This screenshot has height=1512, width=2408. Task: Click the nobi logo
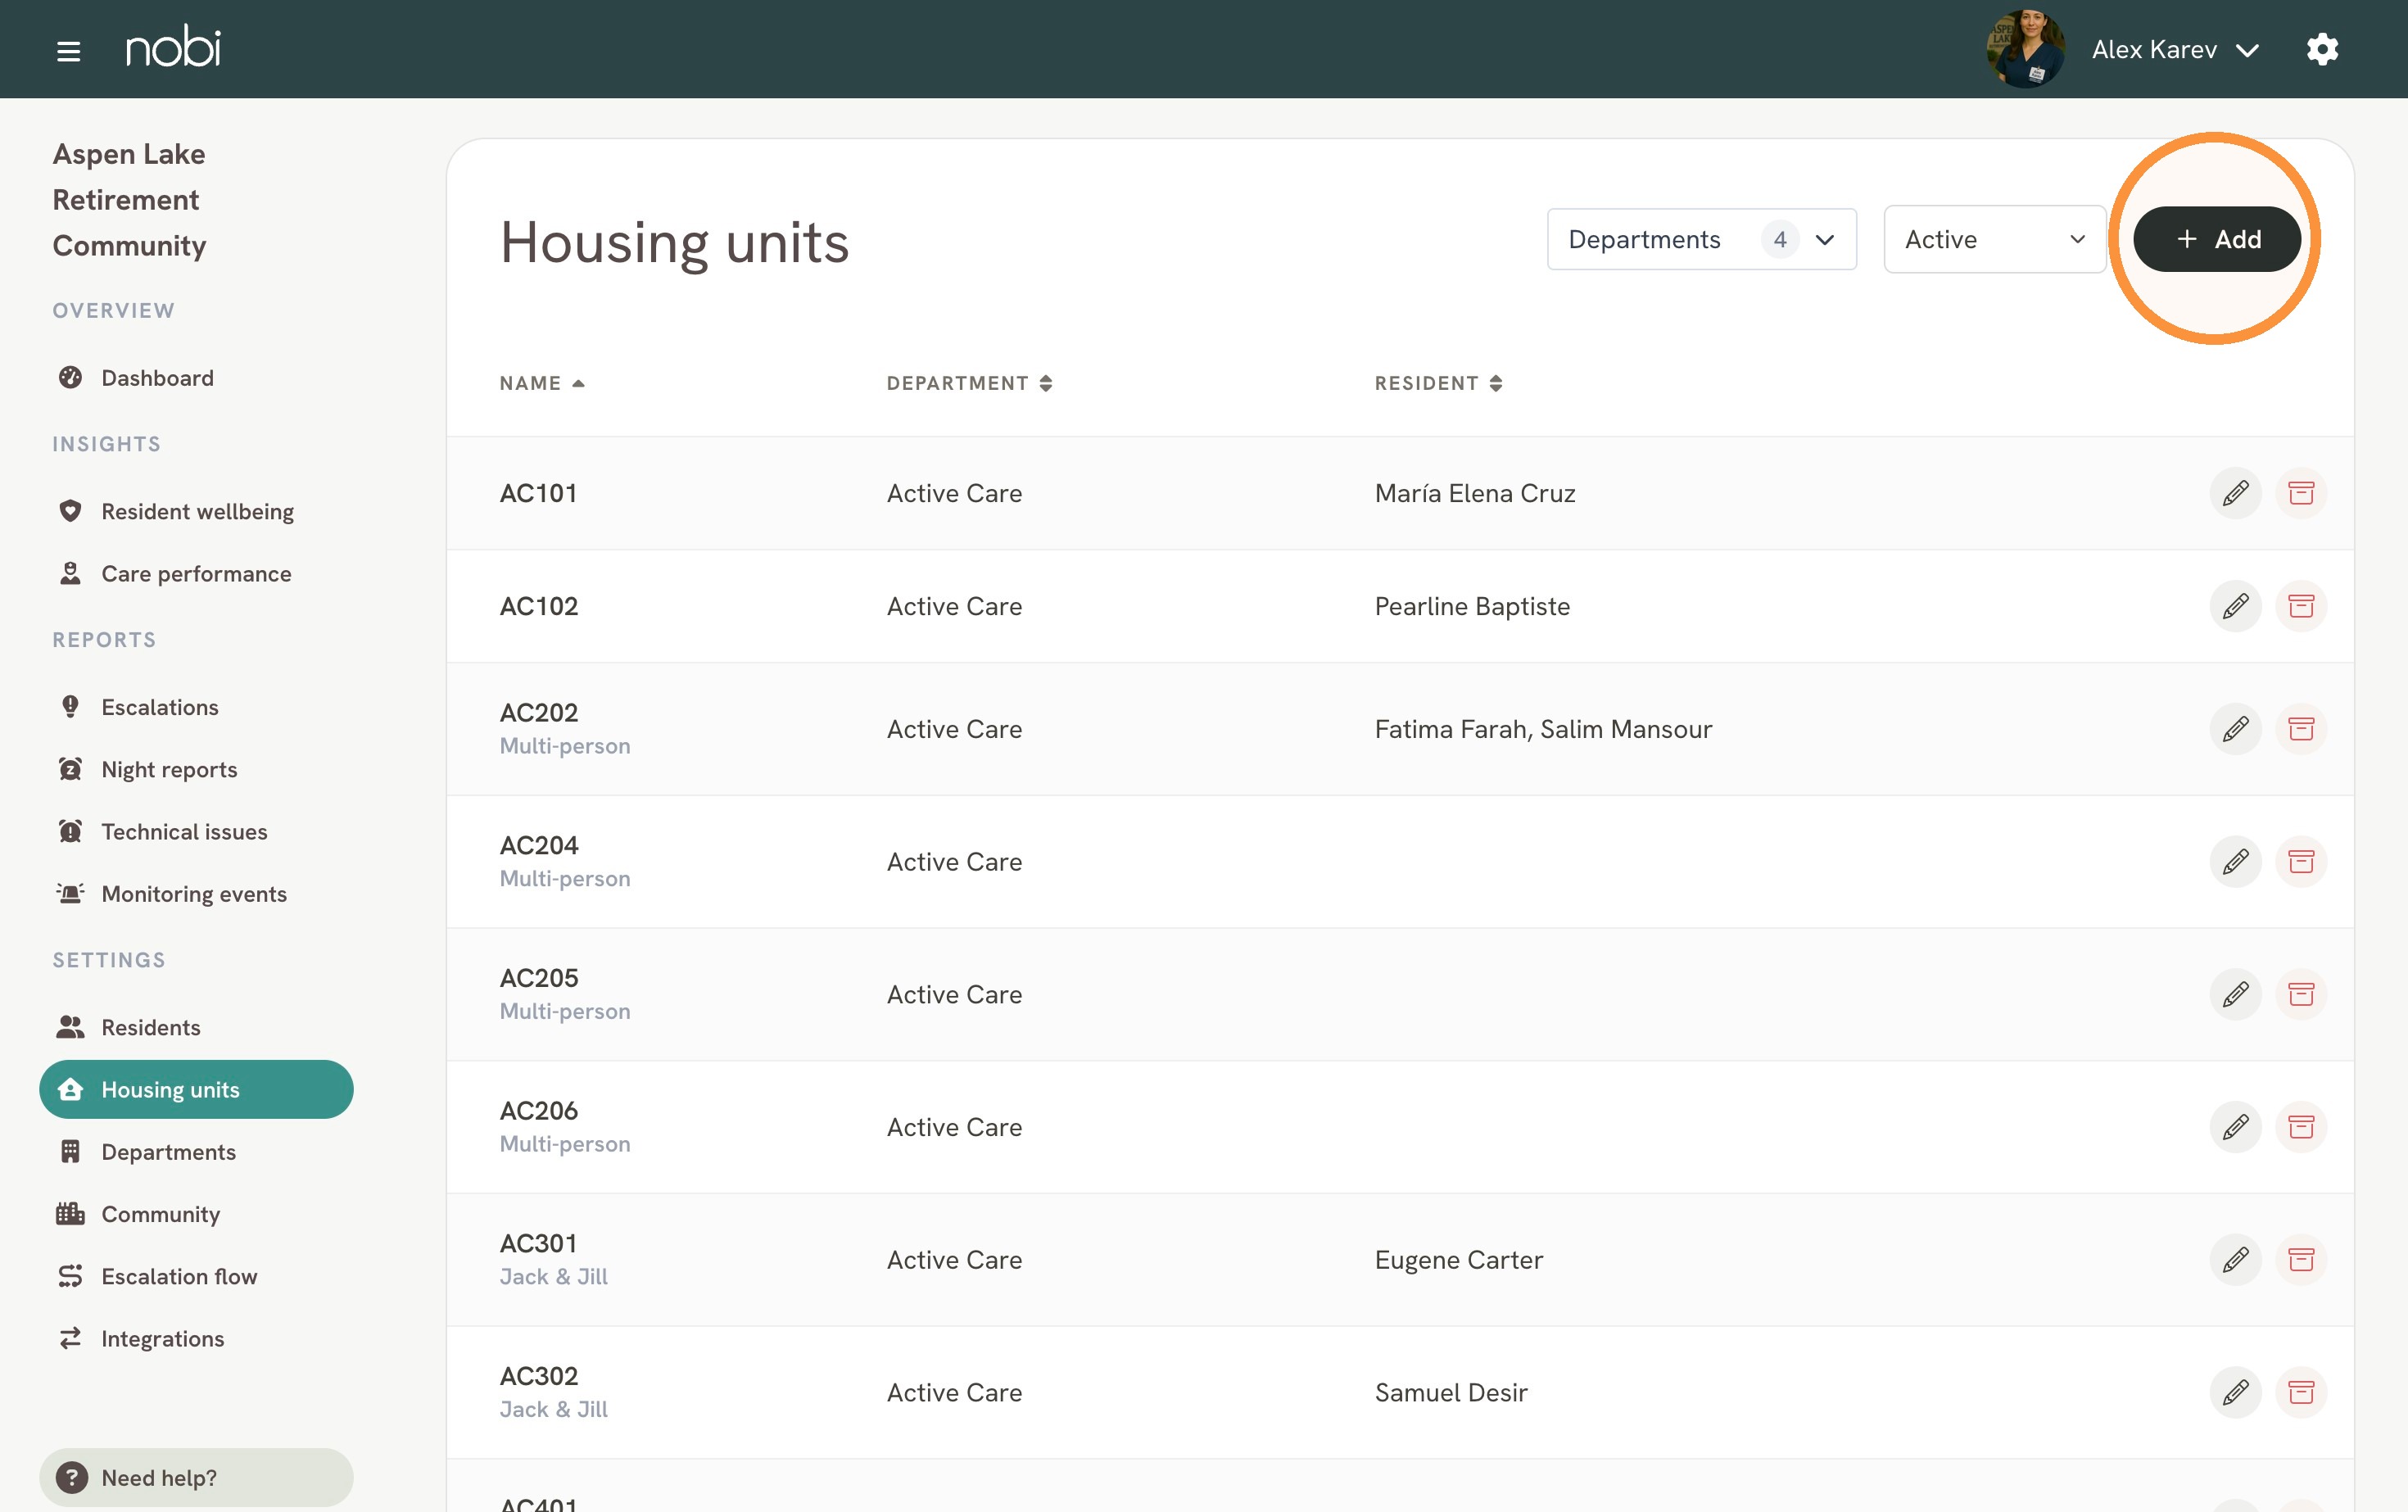173,47
